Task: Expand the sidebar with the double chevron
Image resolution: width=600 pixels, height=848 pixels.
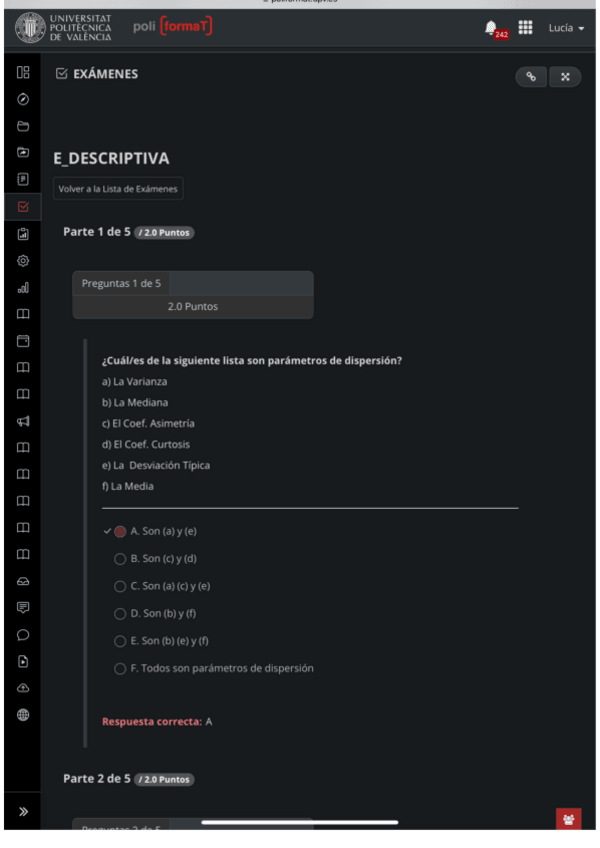Action: pyautogui.click(x=23, y=811)
